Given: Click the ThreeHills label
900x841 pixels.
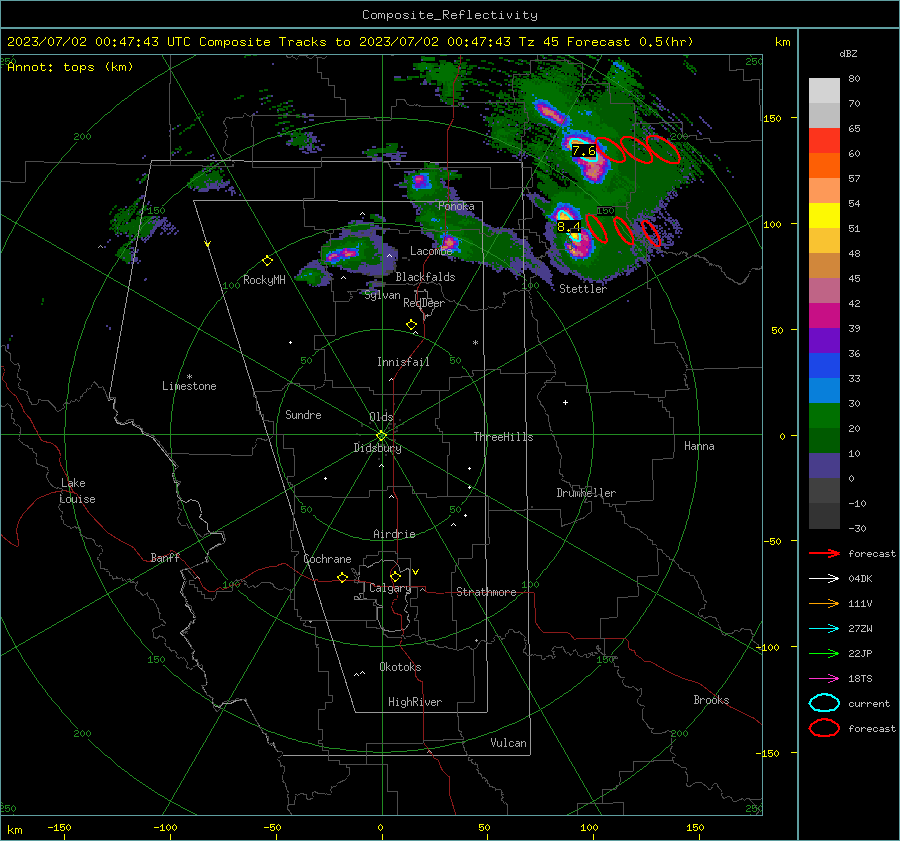Looking at the screenshot, I should click(x=503, y=437).
